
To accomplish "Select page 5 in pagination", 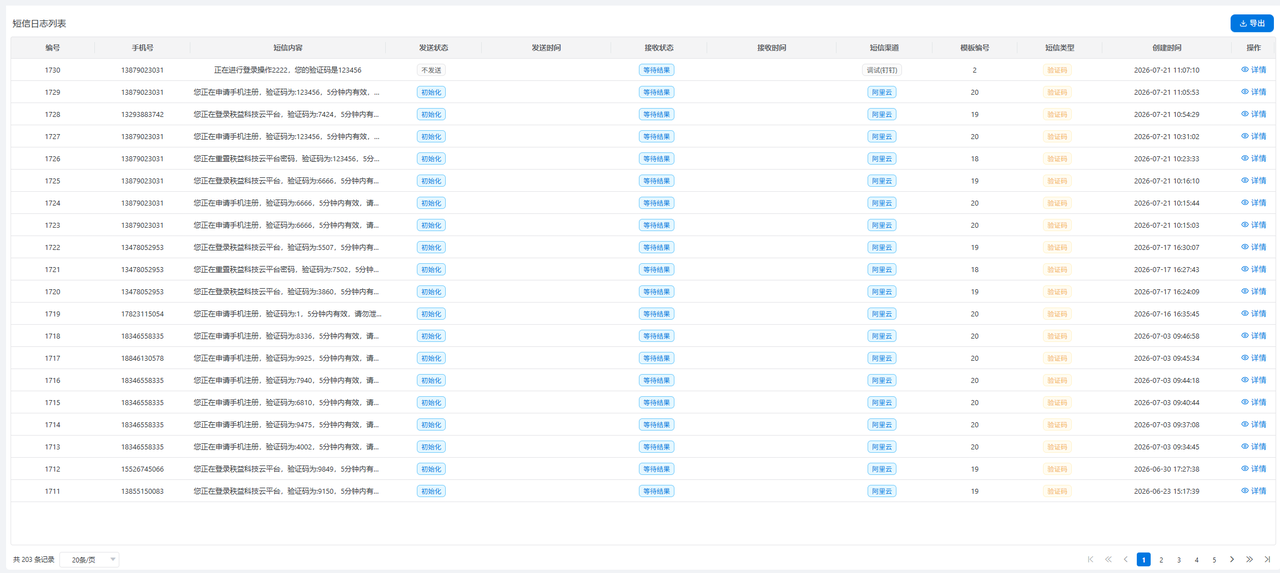I will tap(1214, 560).
